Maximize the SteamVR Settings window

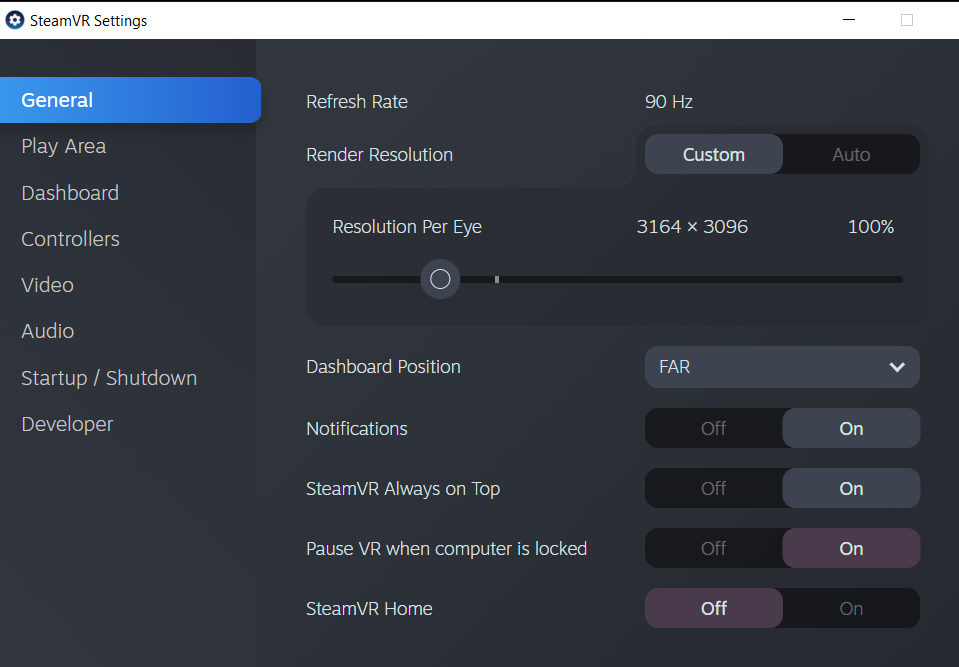pyautogui.click(x=906, y=20)
